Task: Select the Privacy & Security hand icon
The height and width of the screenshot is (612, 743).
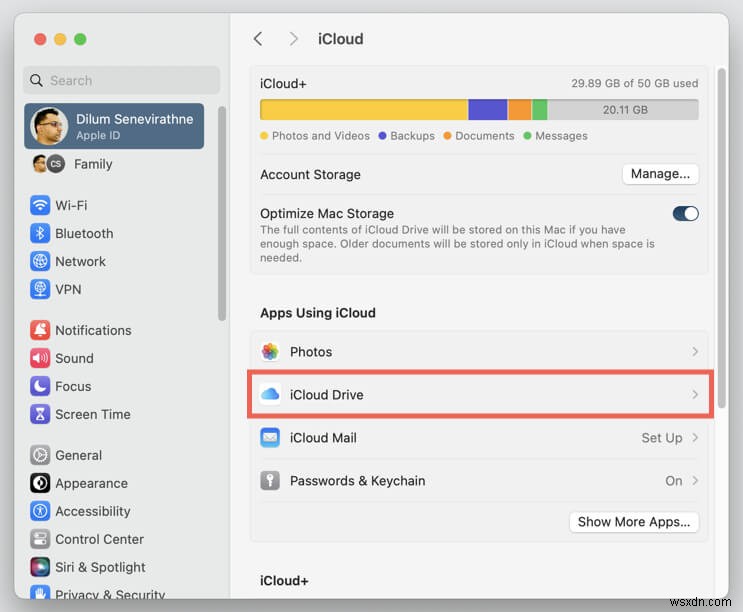Action: coord(40,593)
